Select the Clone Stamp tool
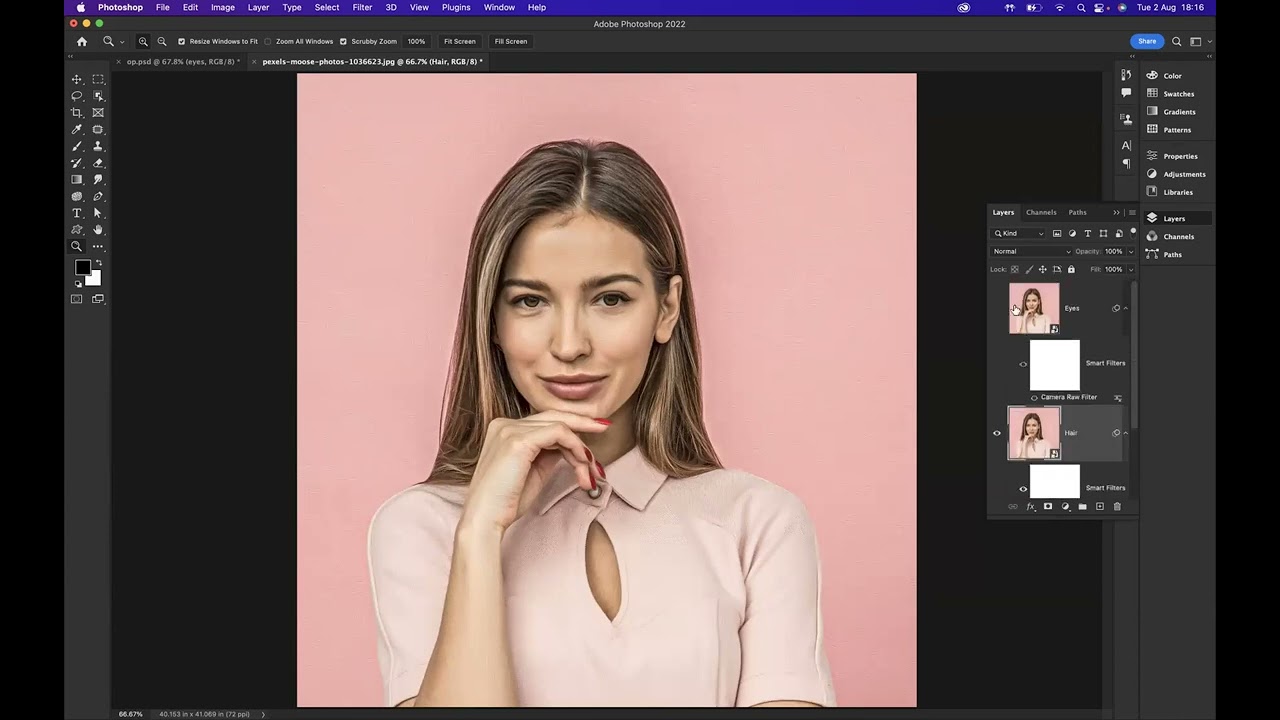Screen dimensions: 1280x720 [98, 146]
